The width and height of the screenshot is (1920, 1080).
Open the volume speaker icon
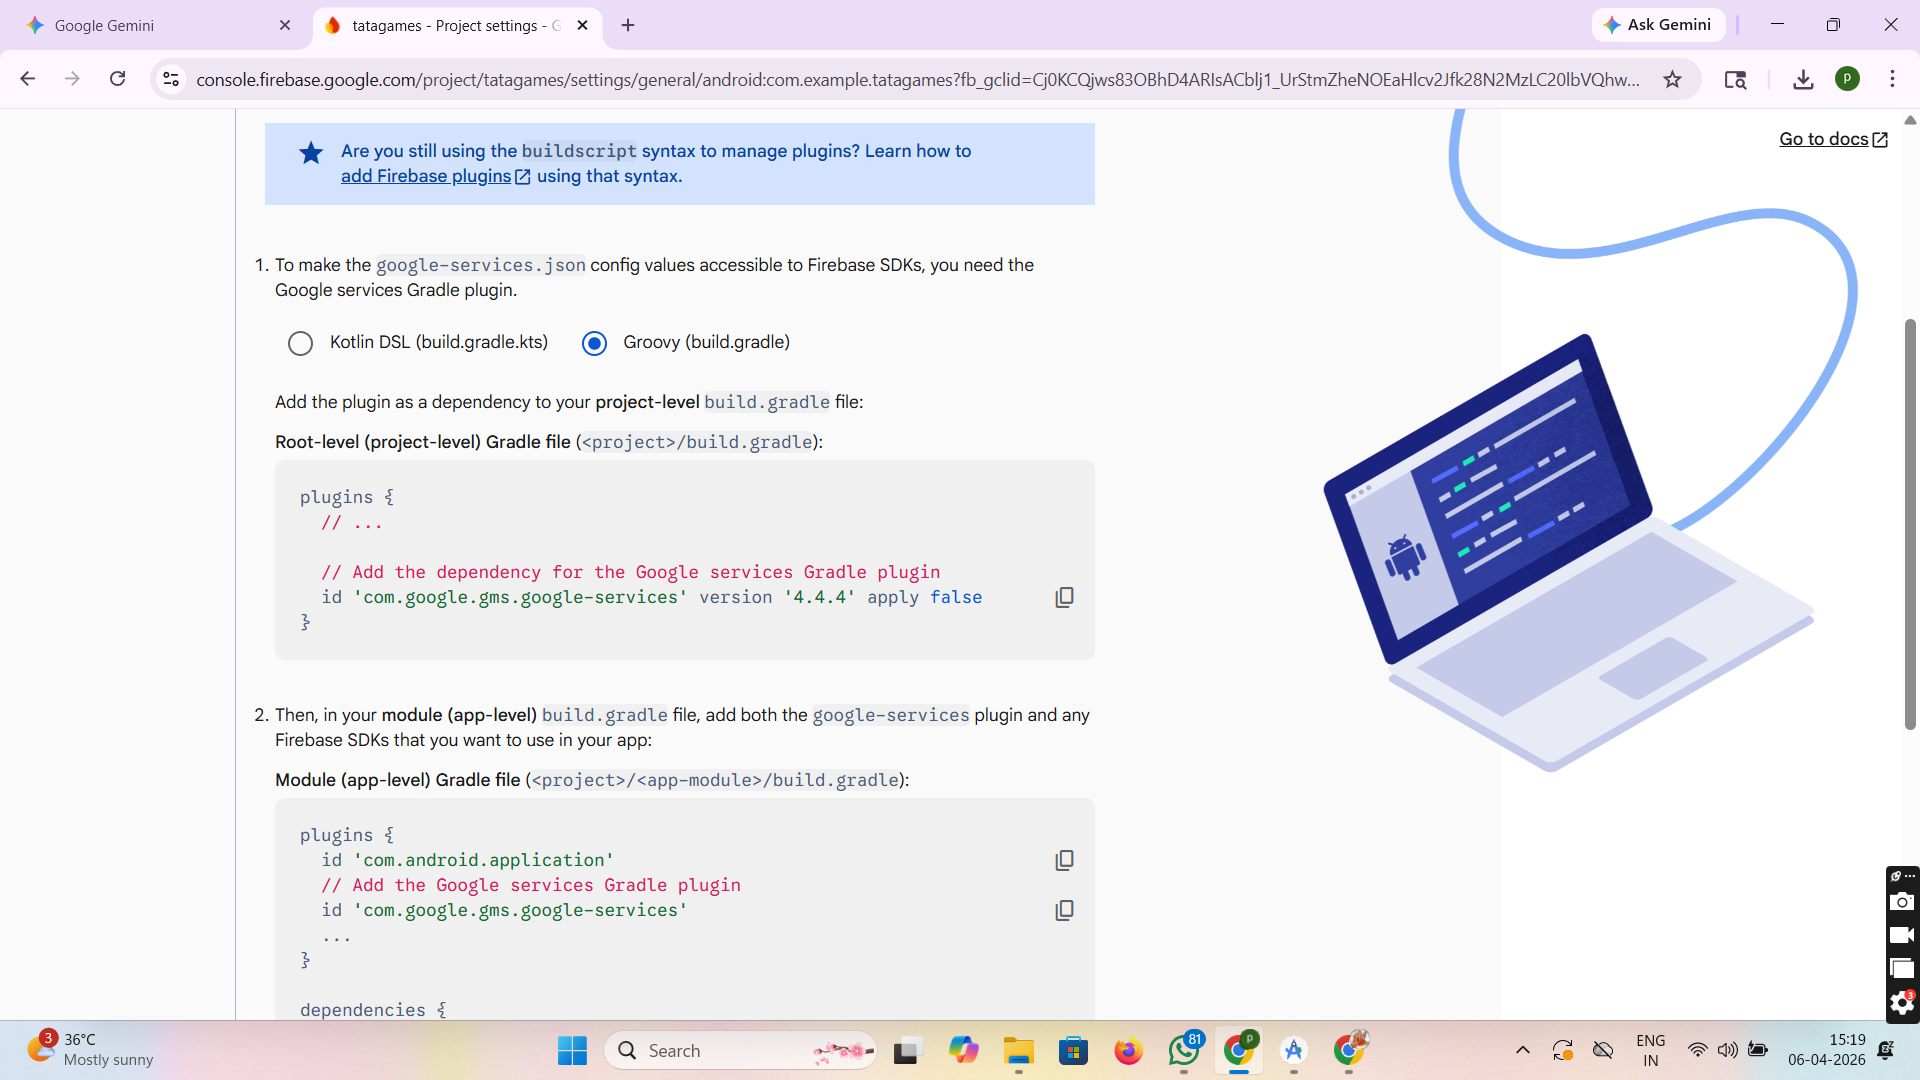[1727, 1050]
